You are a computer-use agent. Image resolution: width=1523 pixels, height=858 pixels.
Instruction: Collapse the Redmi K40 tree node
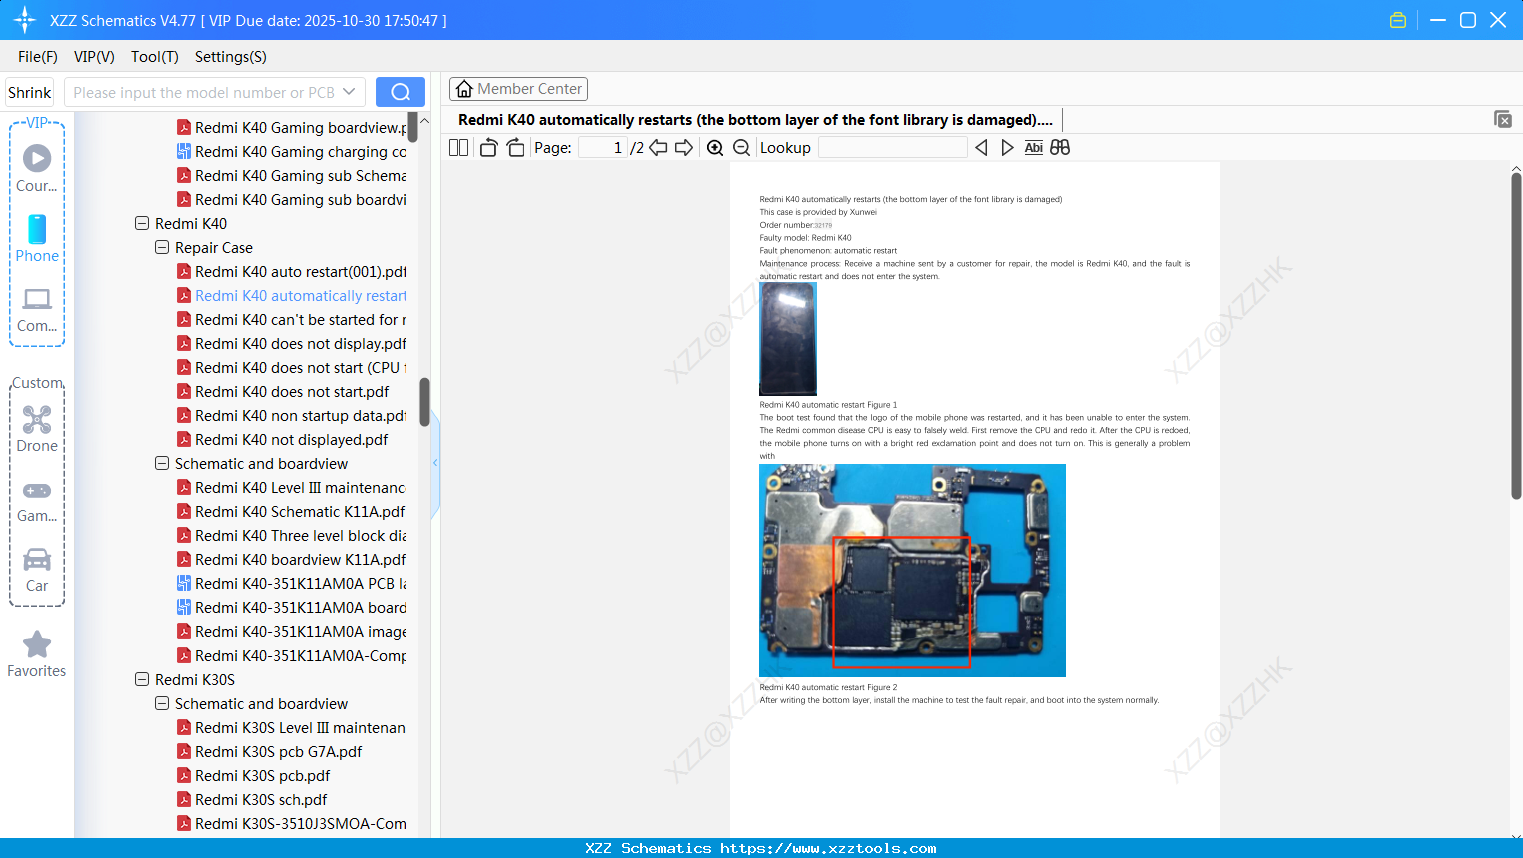pos(142,223)
